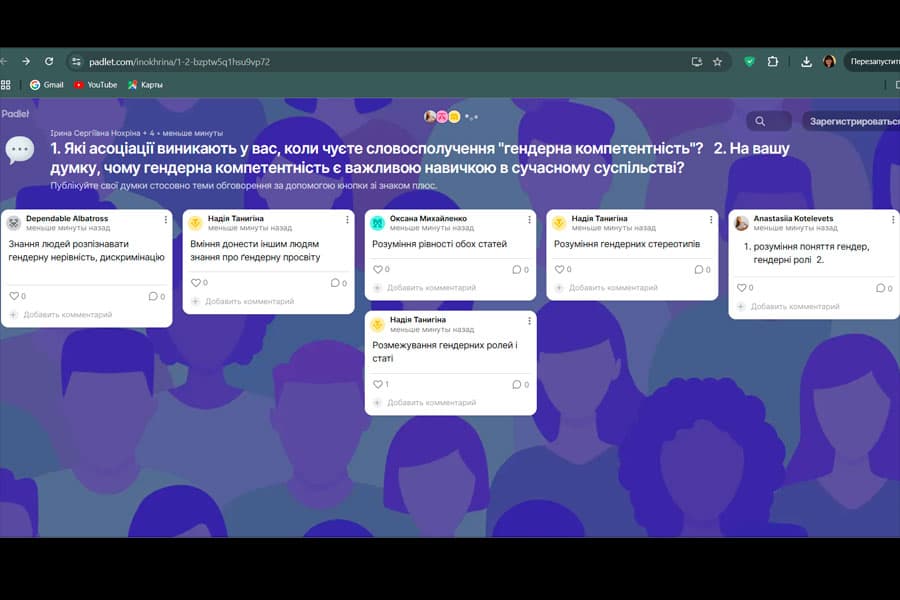Click the avatar on 'Розмежування гендерних ролей' post
This screenshot has height=600, width=900.
pos(378,324)
